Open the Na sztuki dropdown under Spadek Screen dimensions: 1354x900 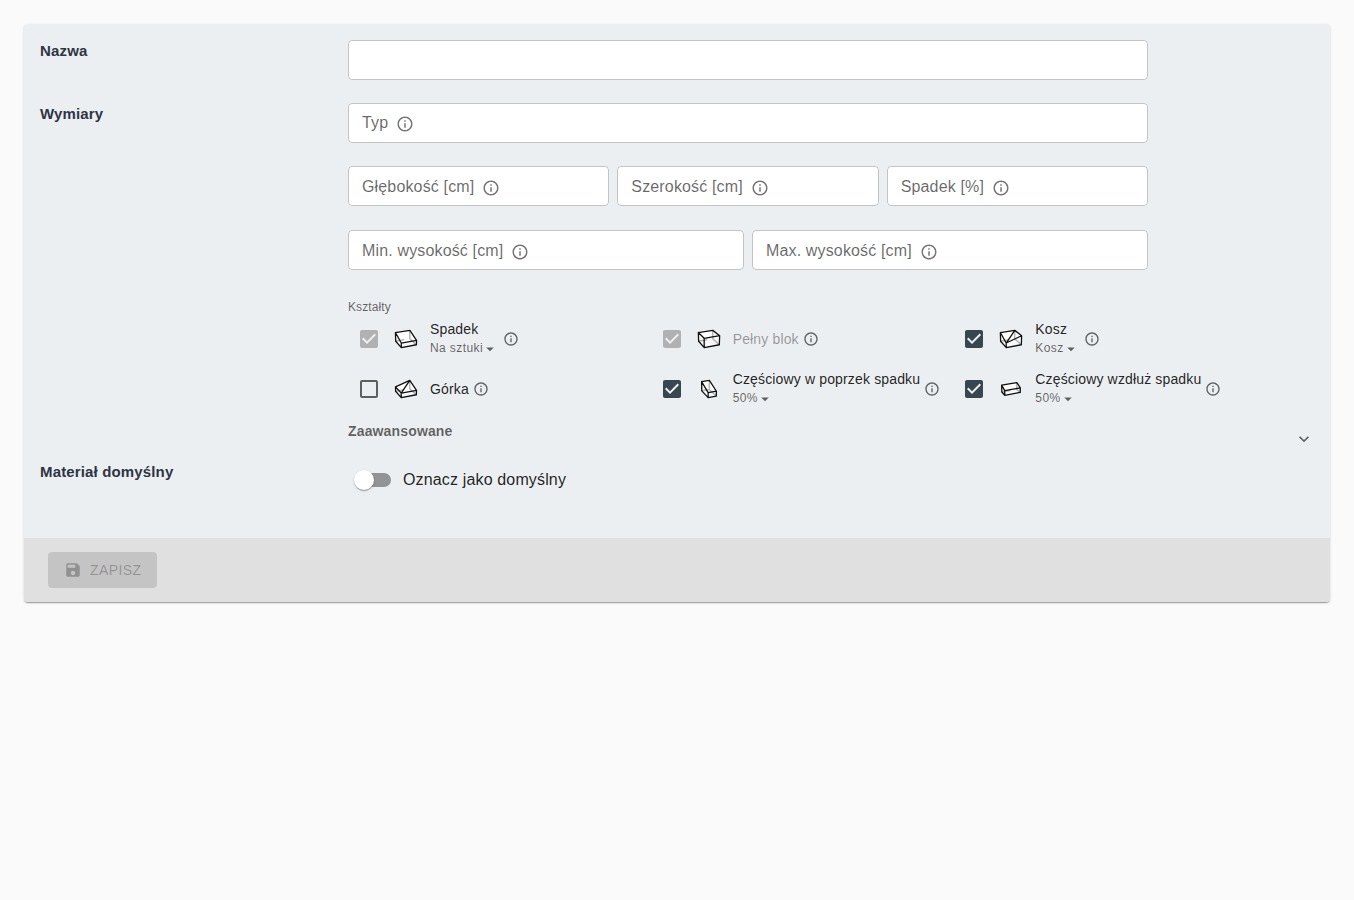(x=462, y=348)
